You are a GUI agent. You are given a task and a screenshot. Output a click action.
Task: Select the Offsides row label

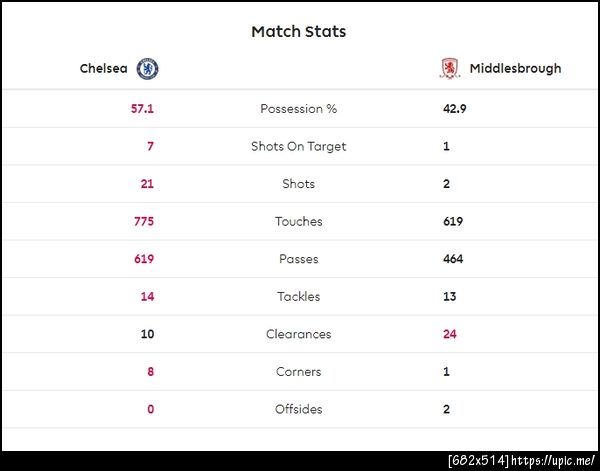(x=298, y=409)
